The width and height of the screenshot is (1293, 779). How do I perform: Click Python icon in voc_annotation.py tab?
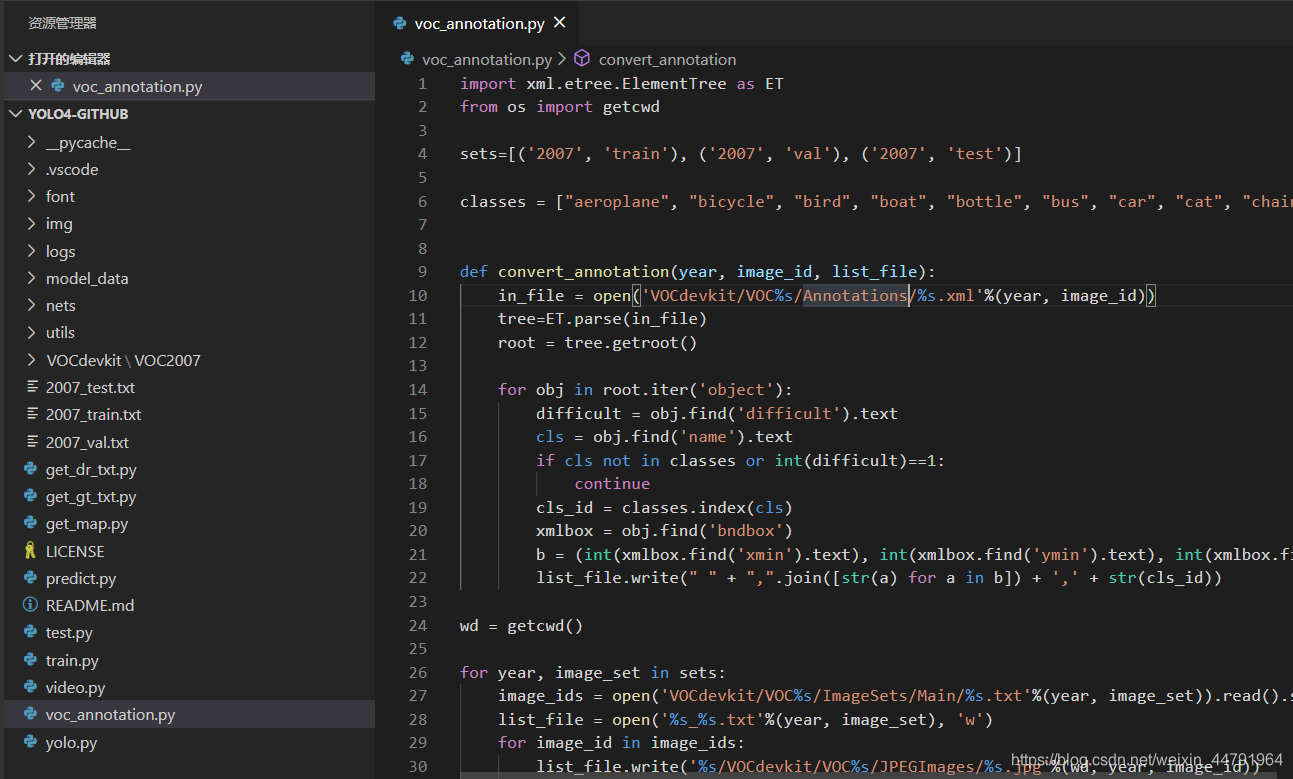point(400,22)
